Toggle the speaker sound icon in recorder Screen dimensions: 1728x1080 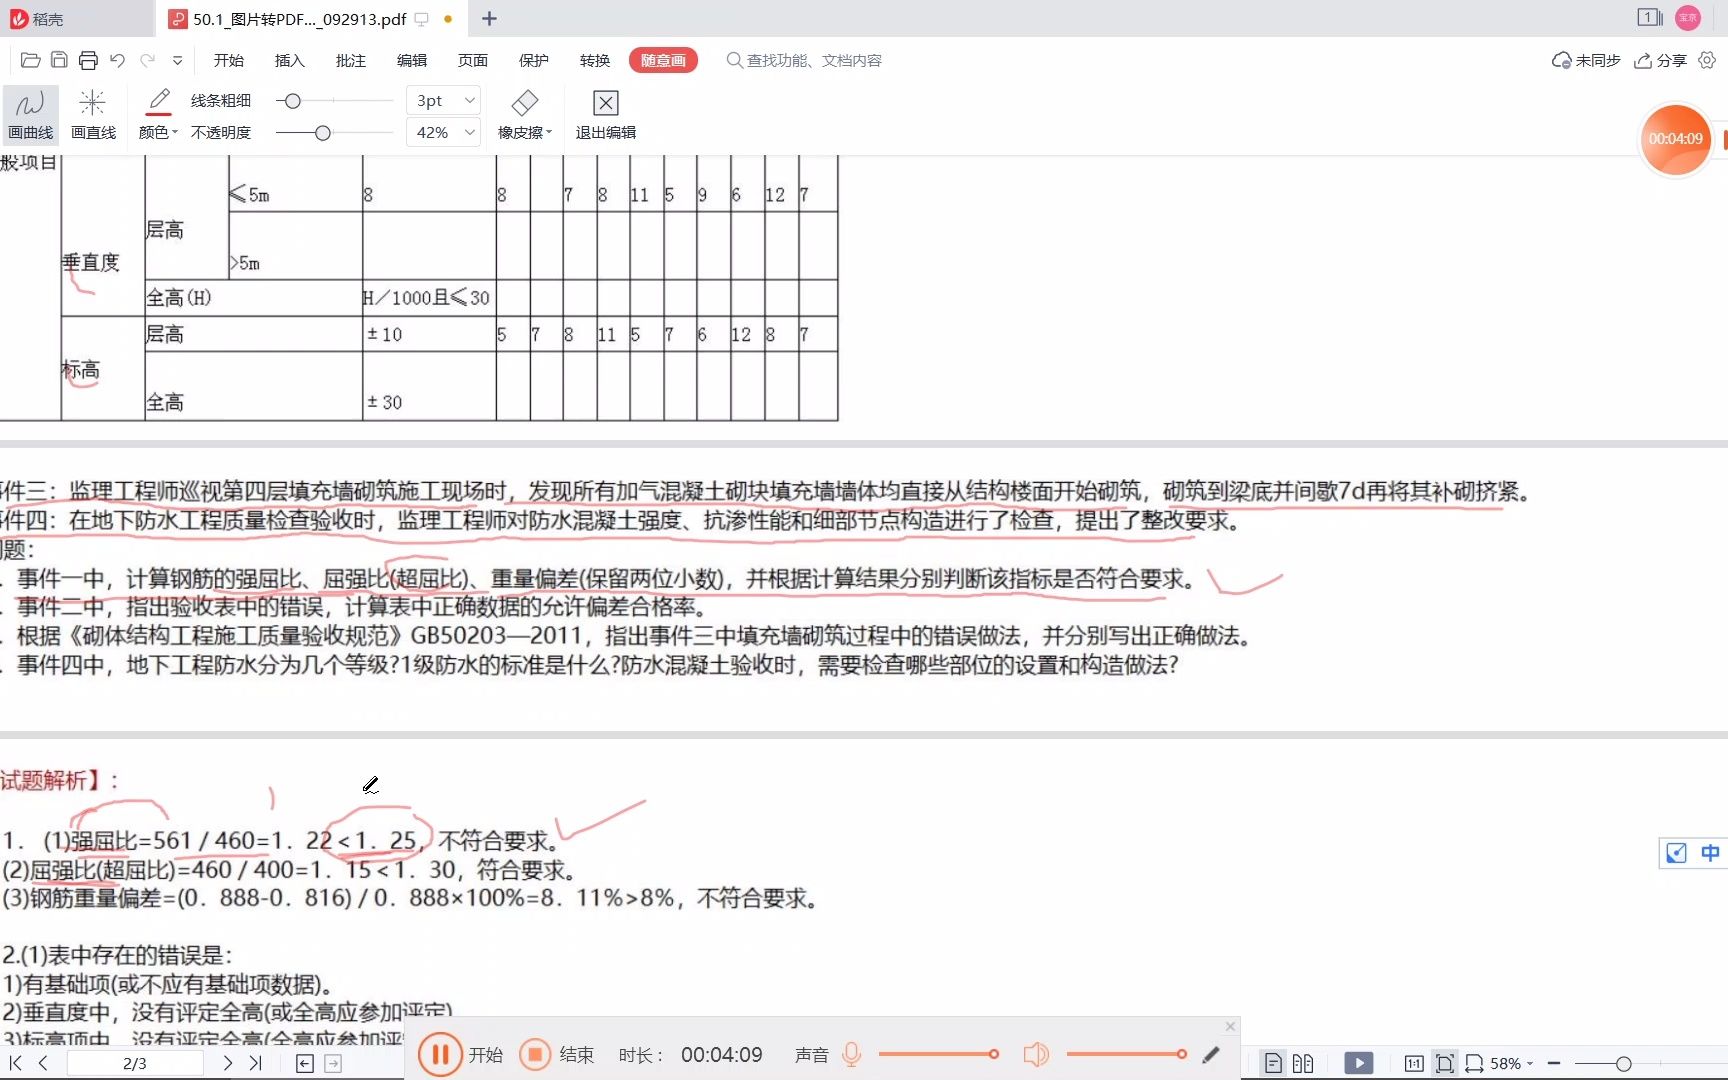coord(1036,1055)
